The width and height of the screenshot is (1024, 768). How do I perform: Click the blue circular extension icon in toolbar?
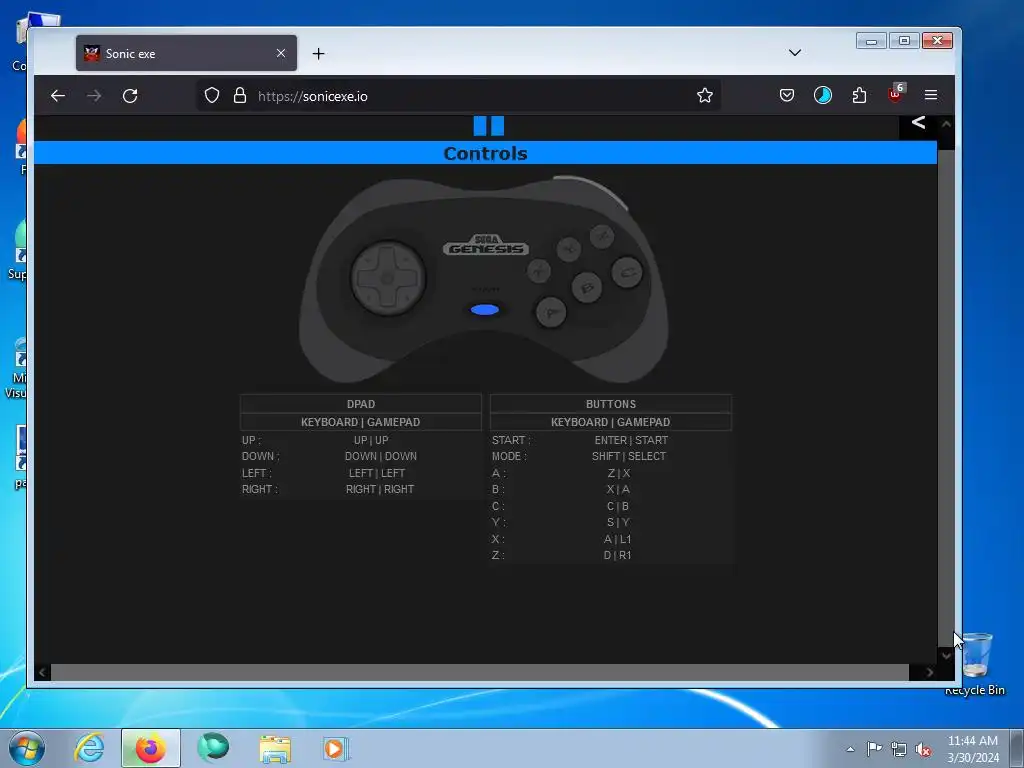pyautogui.click(x=823, y=95)
